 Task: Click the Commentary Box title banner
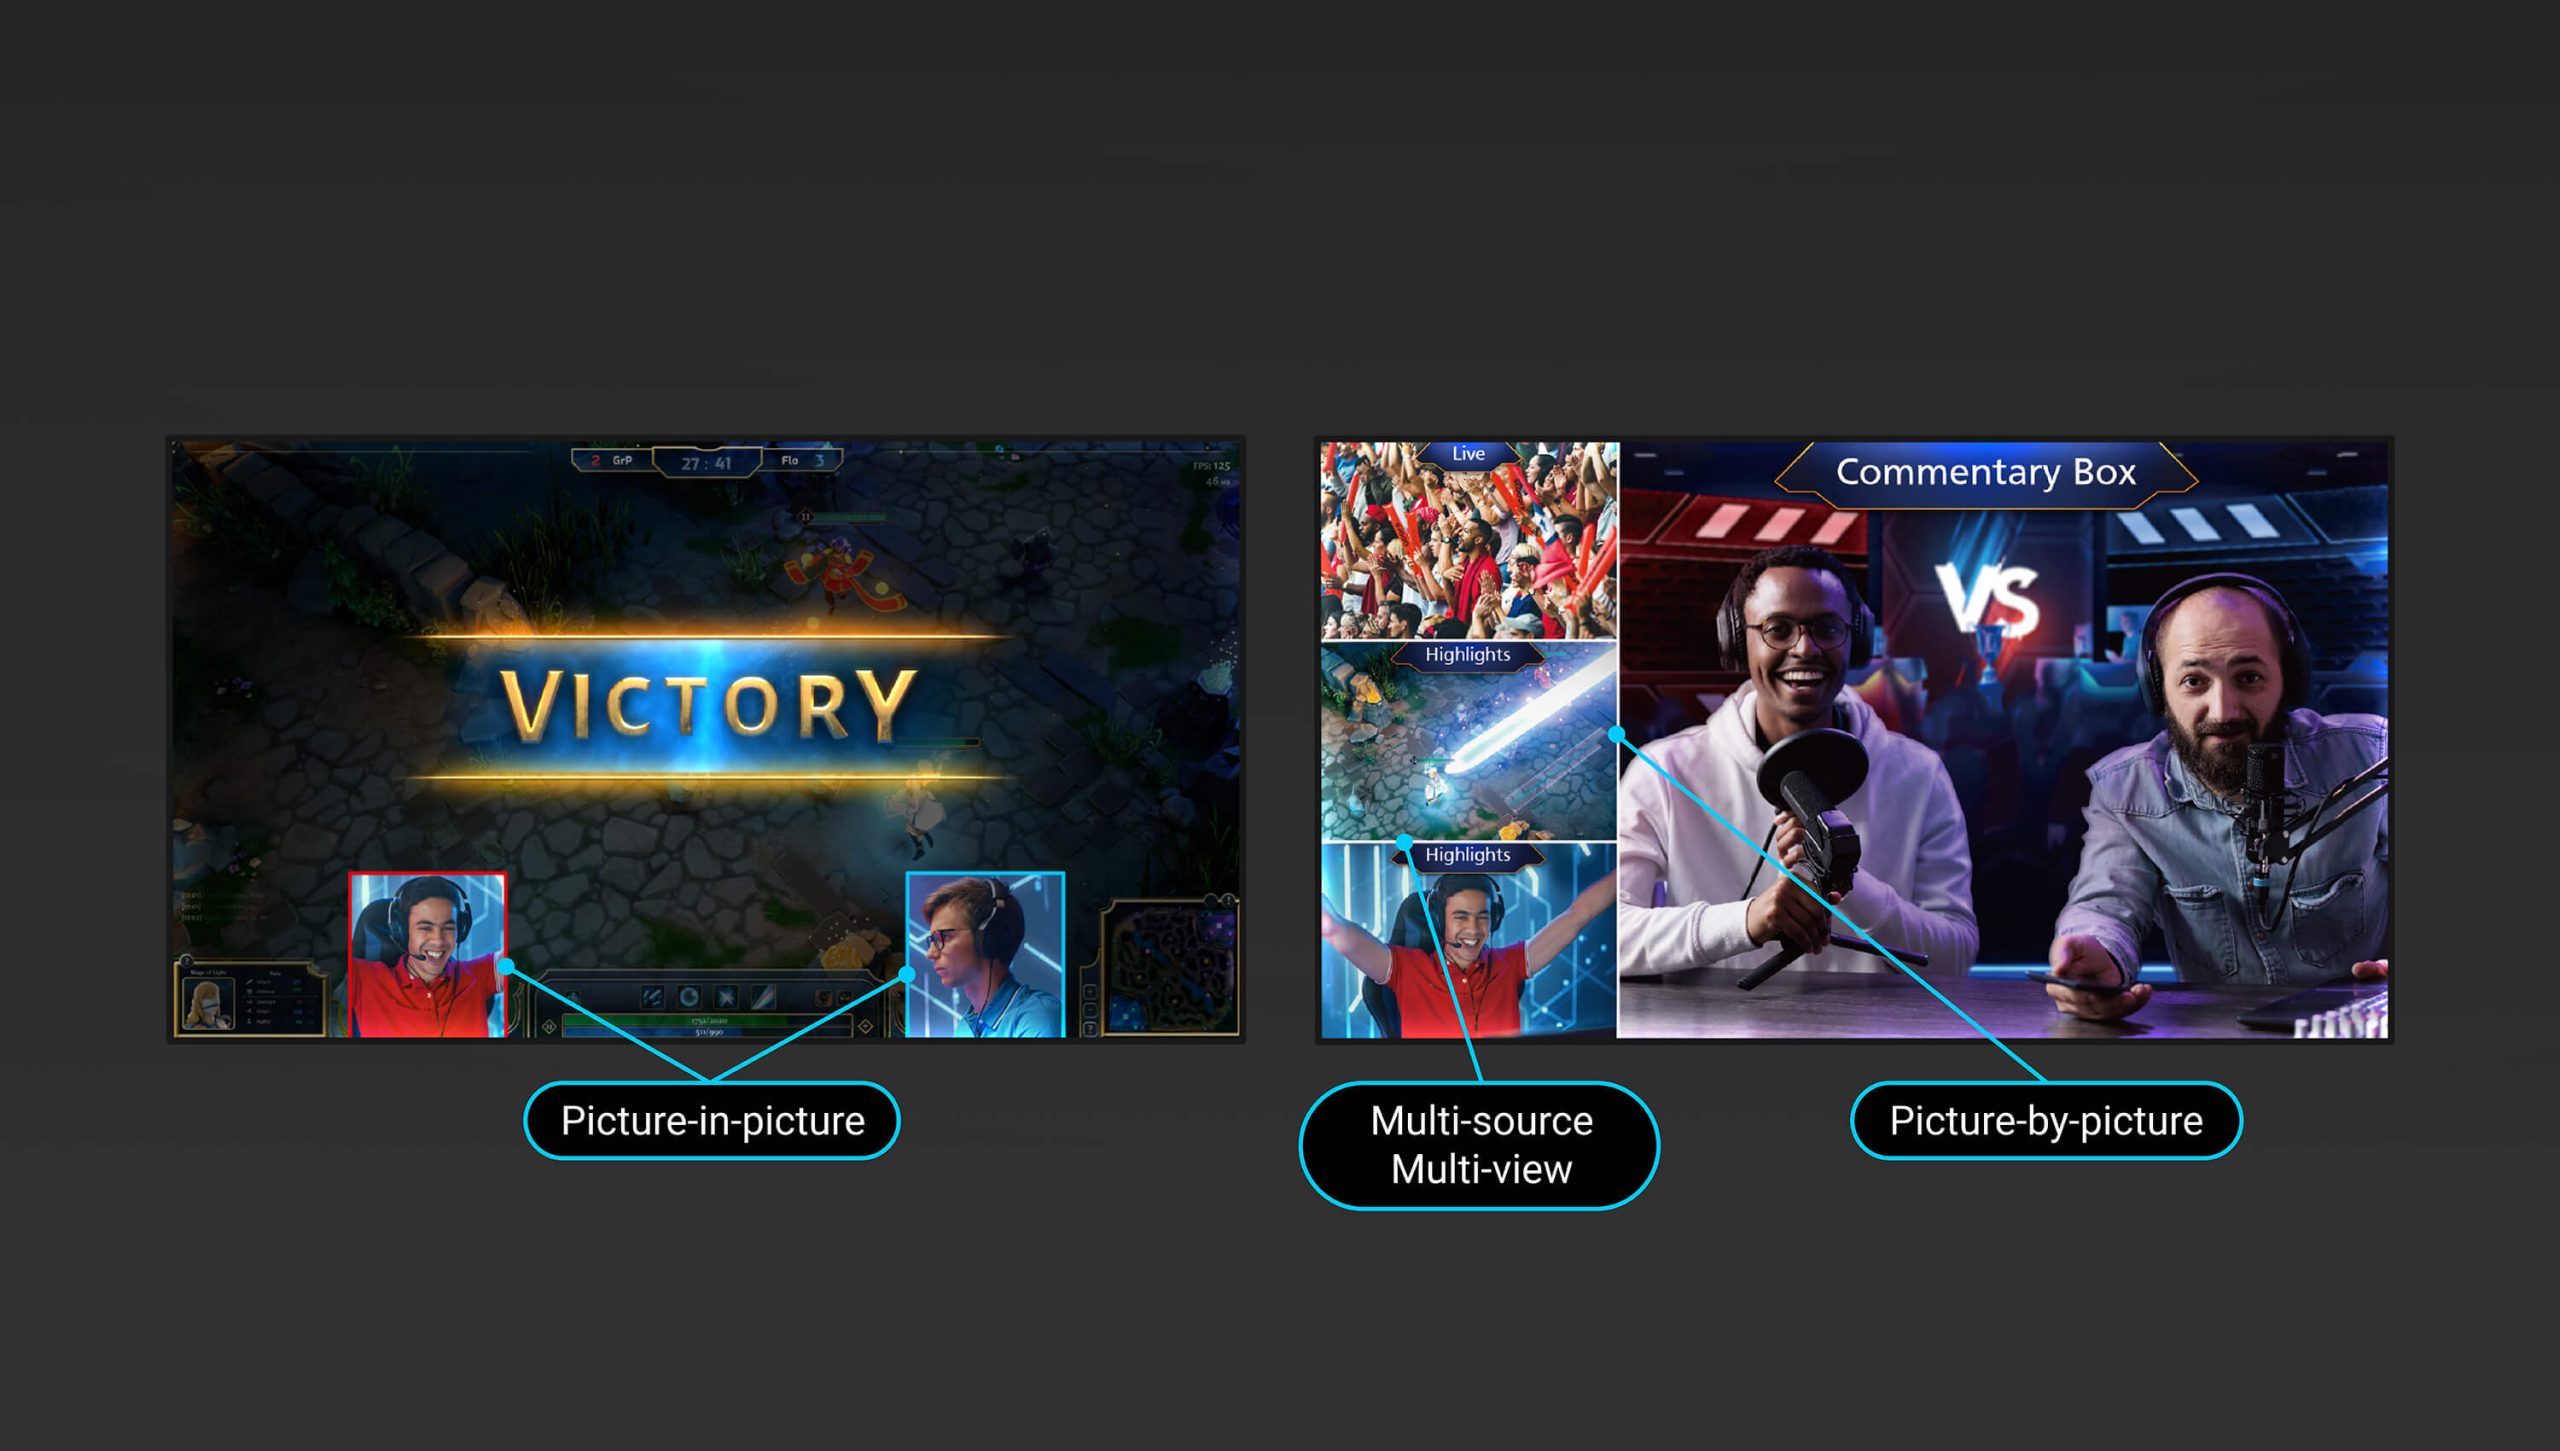[1986, 471]
